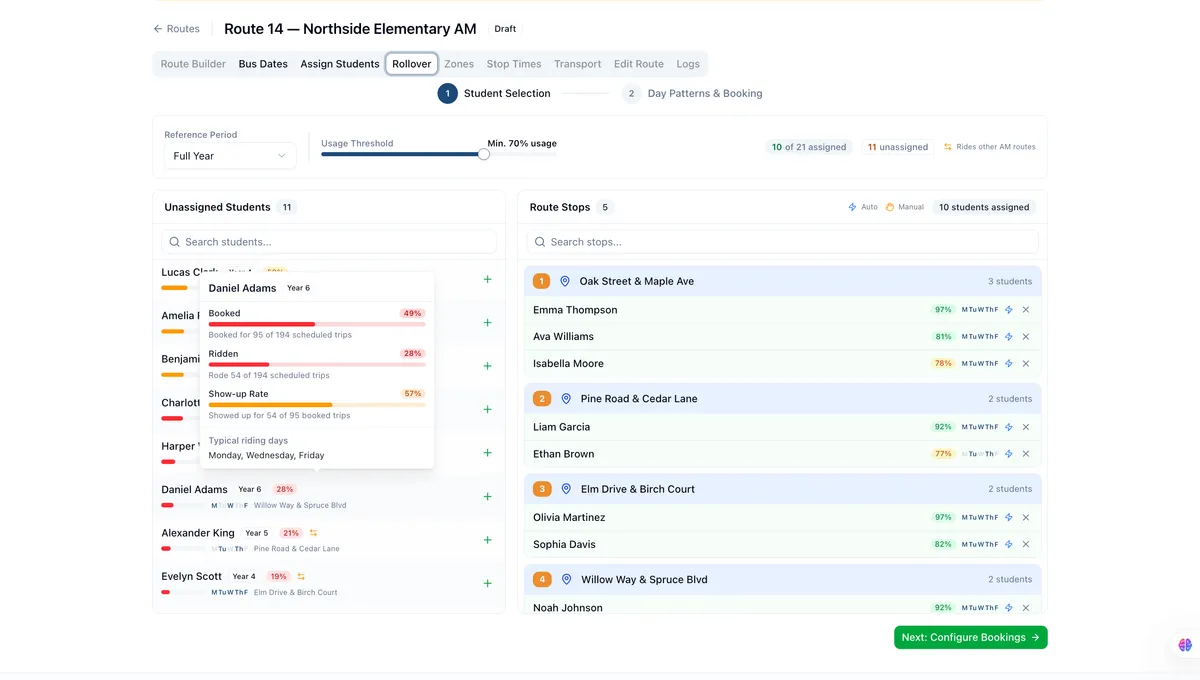
Task: Toggle Liam Garcia's auto lightning icon
Action: tap(1009, 427)
